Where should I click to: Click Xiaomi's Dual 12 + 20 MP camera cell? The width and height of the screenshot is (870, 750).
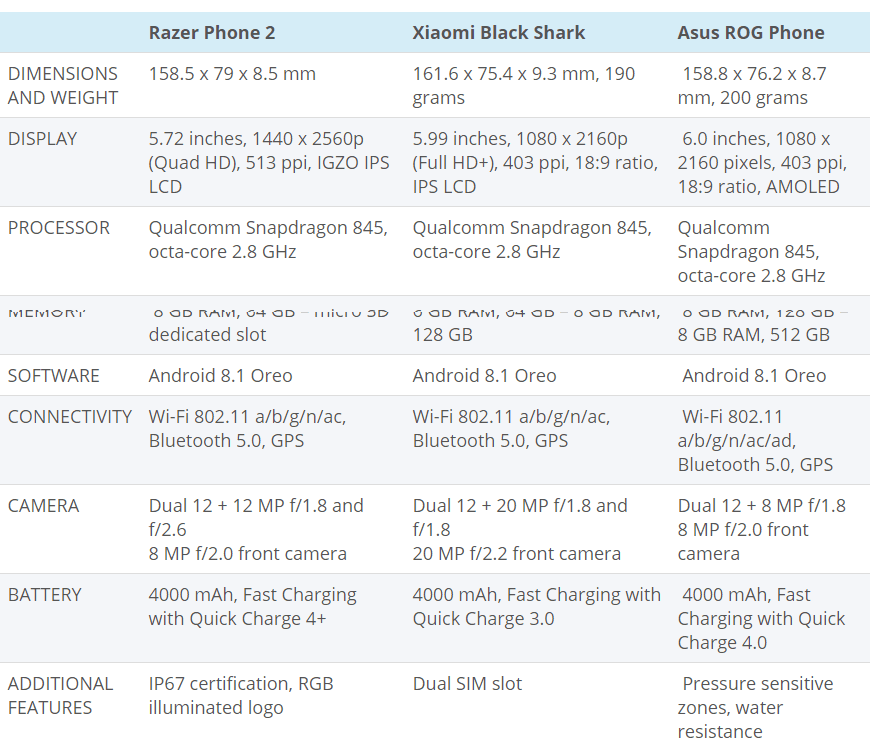click(x=520, y=529)
